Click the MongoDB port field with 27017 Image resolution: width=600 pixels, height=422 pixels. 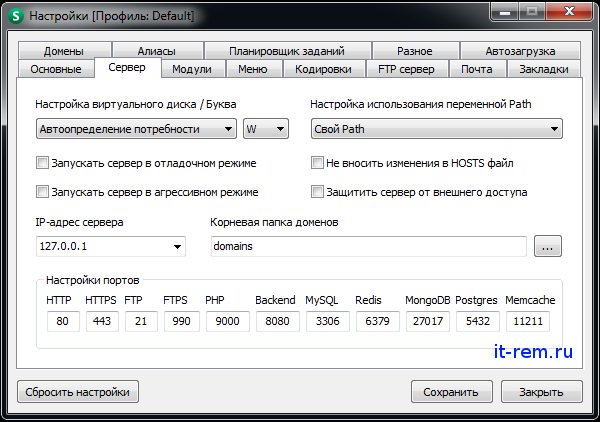(x=428, y=321)
